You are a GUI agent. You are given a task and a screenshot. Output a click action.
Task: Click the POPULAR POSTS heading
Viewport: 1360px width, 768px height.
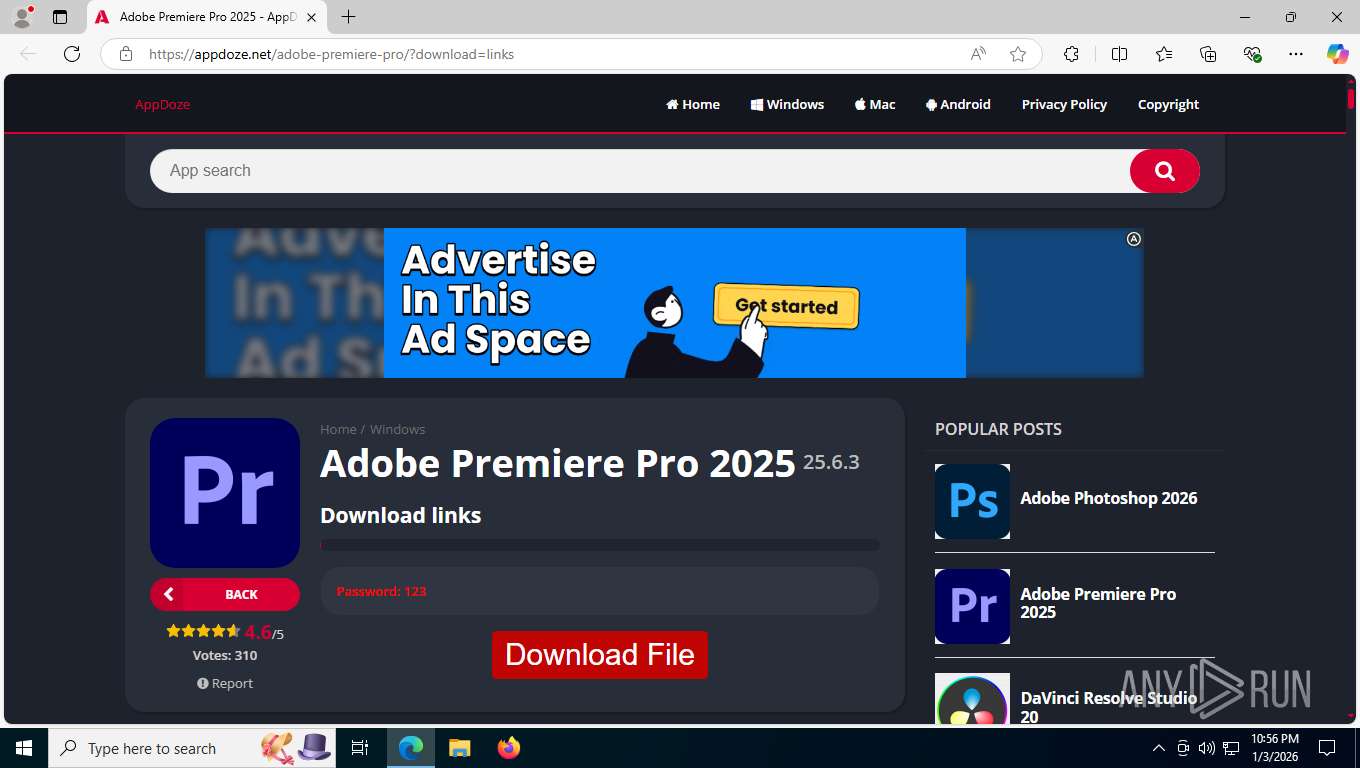click(x=998, y=429)
